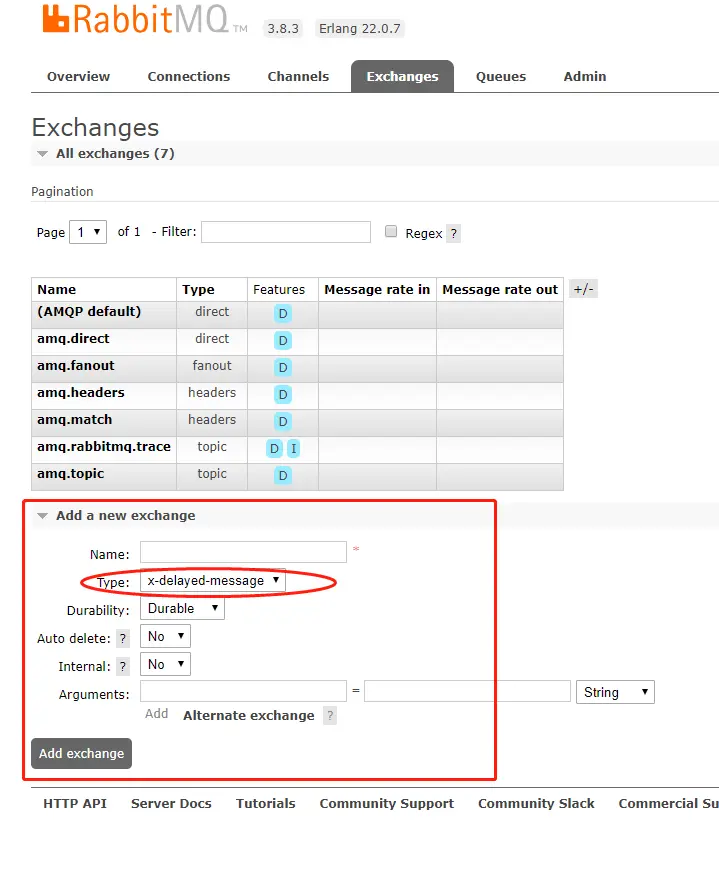
Task: Focus the Arguments value input field
Action: tap(467, 691)
